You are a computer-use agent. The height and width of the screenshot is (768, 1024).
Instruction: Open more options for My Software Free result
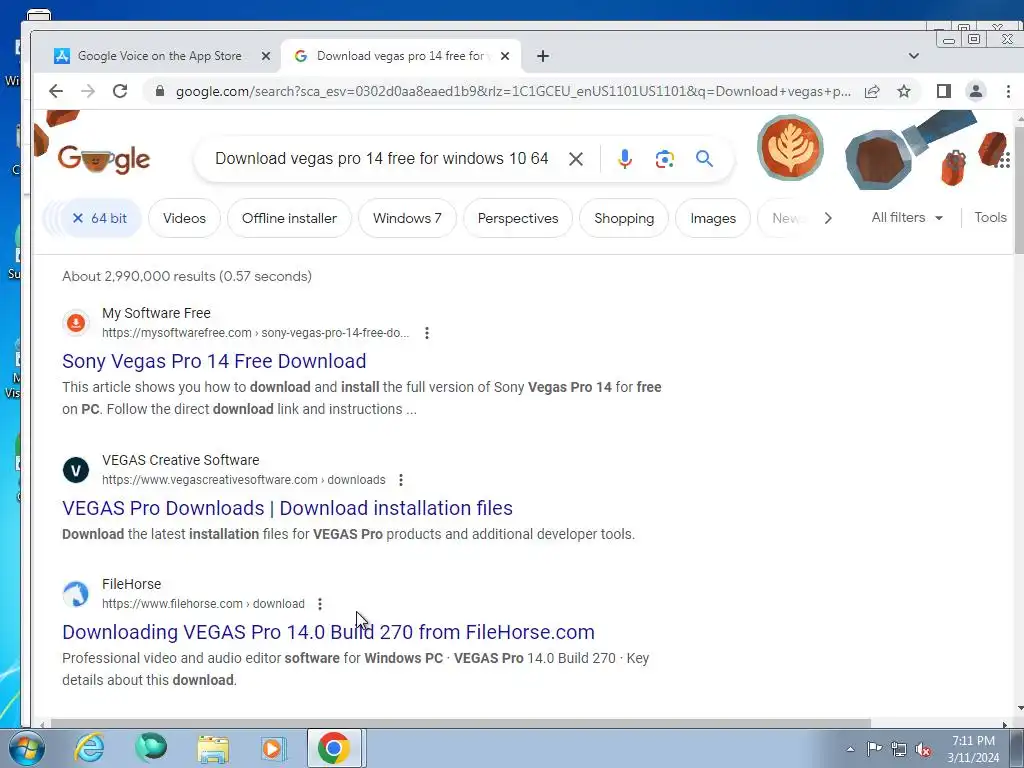click(x=426, y=333)
